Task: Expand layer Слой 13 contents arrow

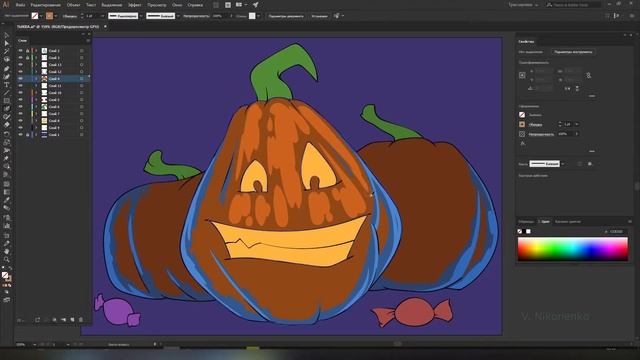Action: coord(36,64)
